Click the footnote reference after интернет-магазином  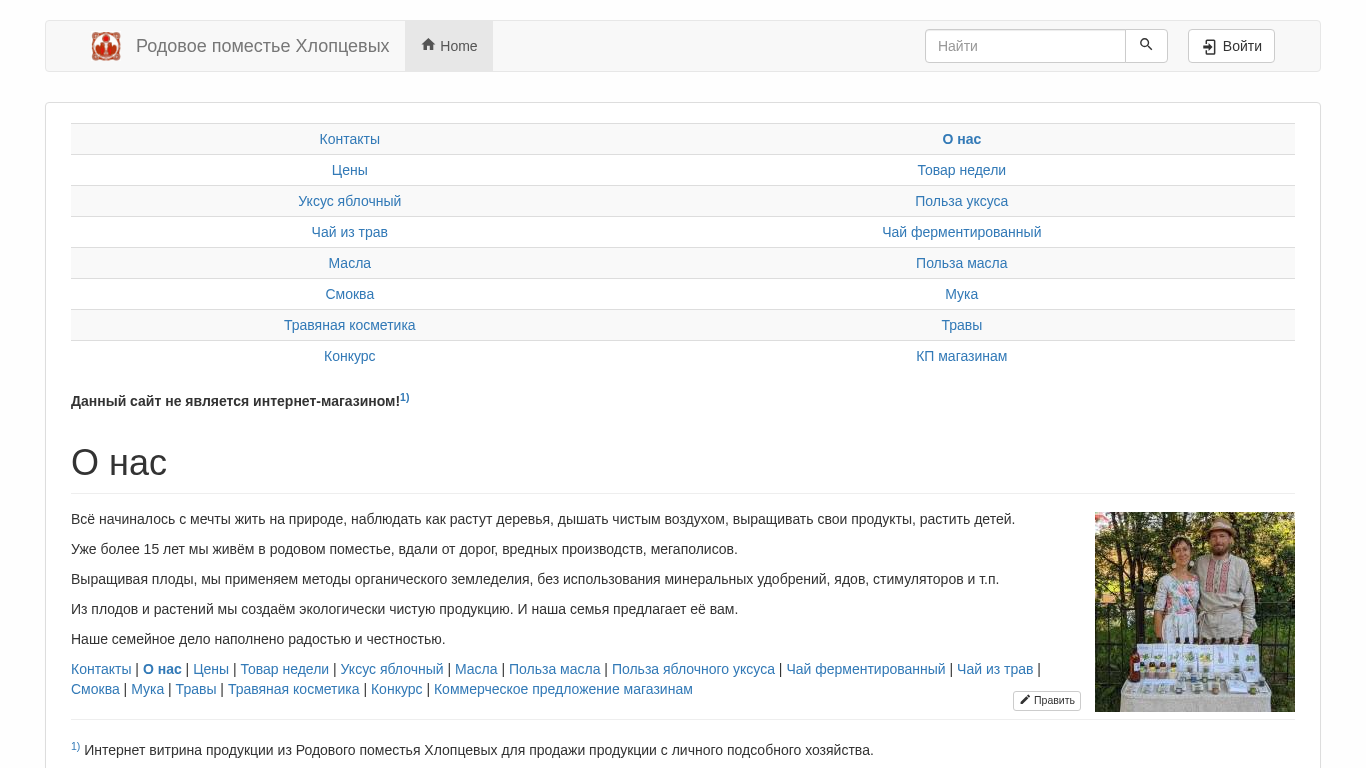click(405, 398)
